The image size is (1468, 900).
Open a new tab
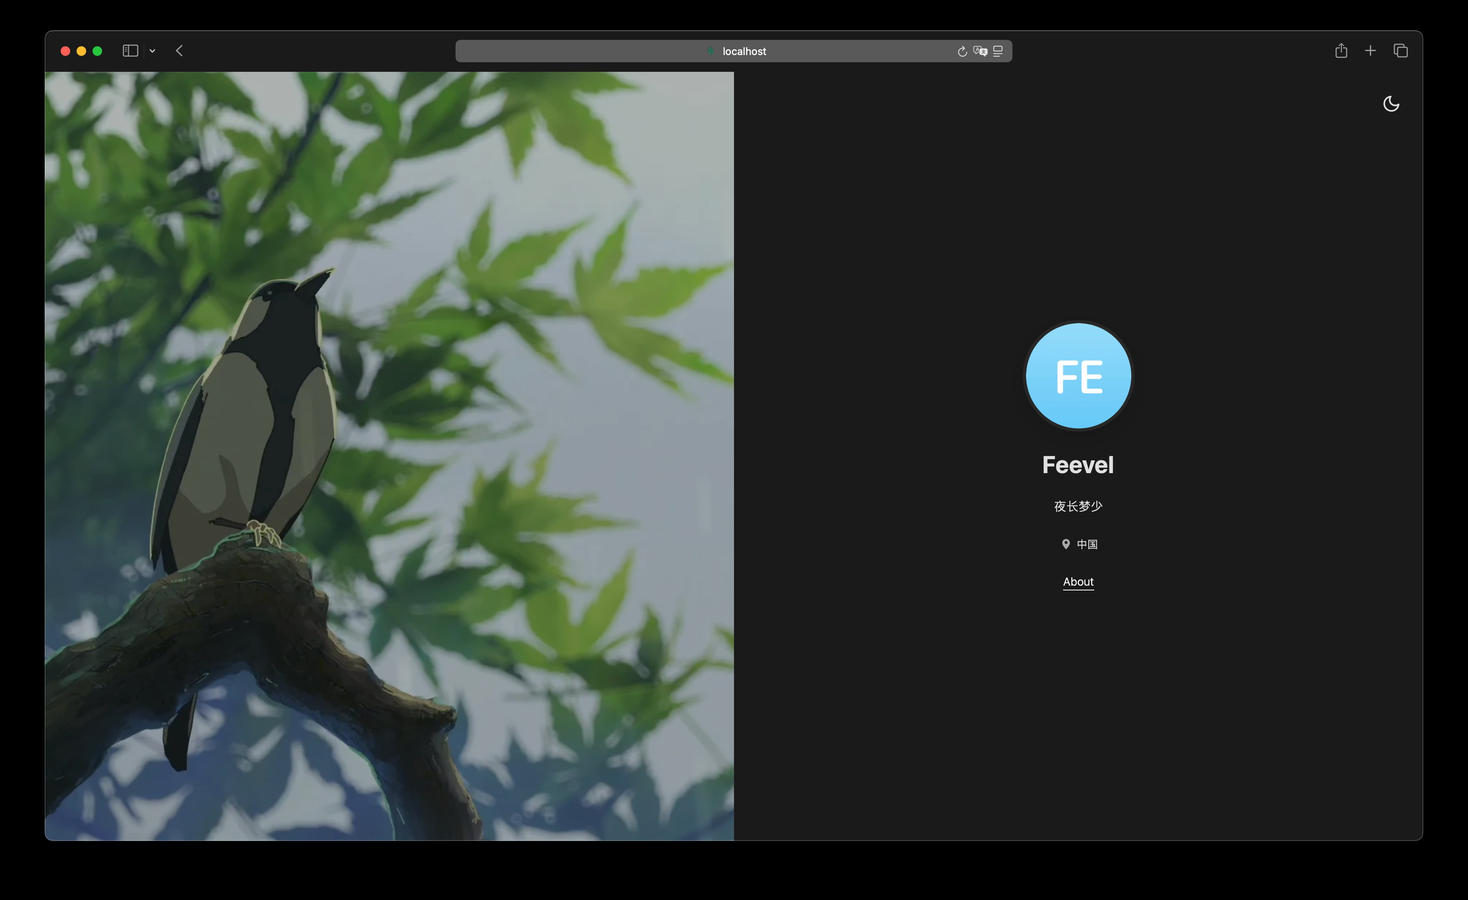pyautogui.click(x=1370, y=51)
